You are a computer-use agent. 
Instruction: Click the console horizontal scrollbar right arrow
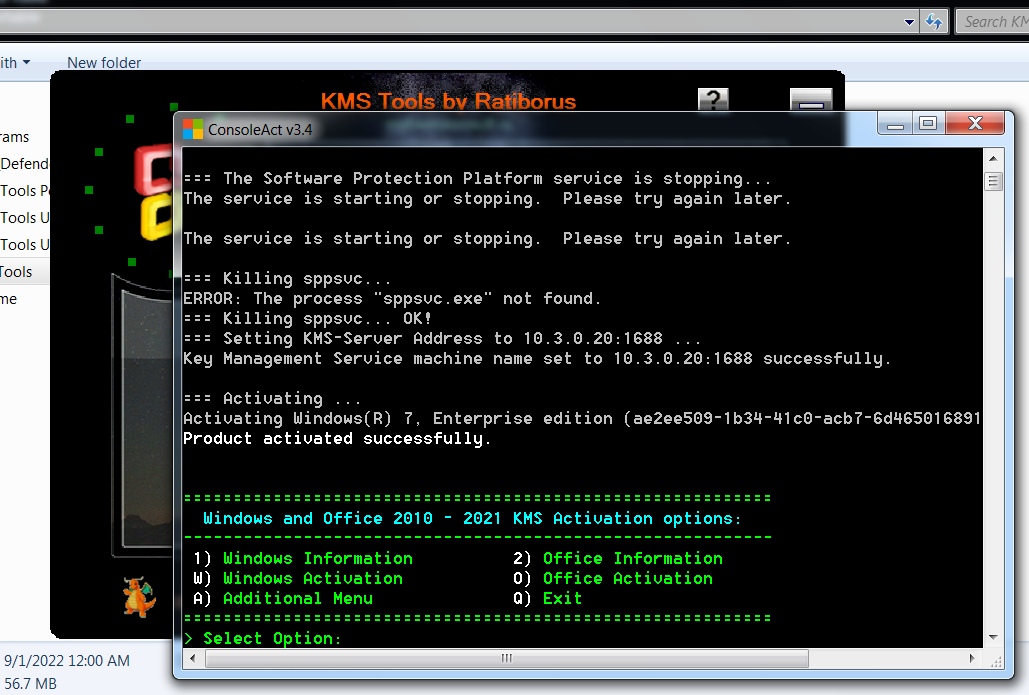pyautogui.click(x=972, y=658)
